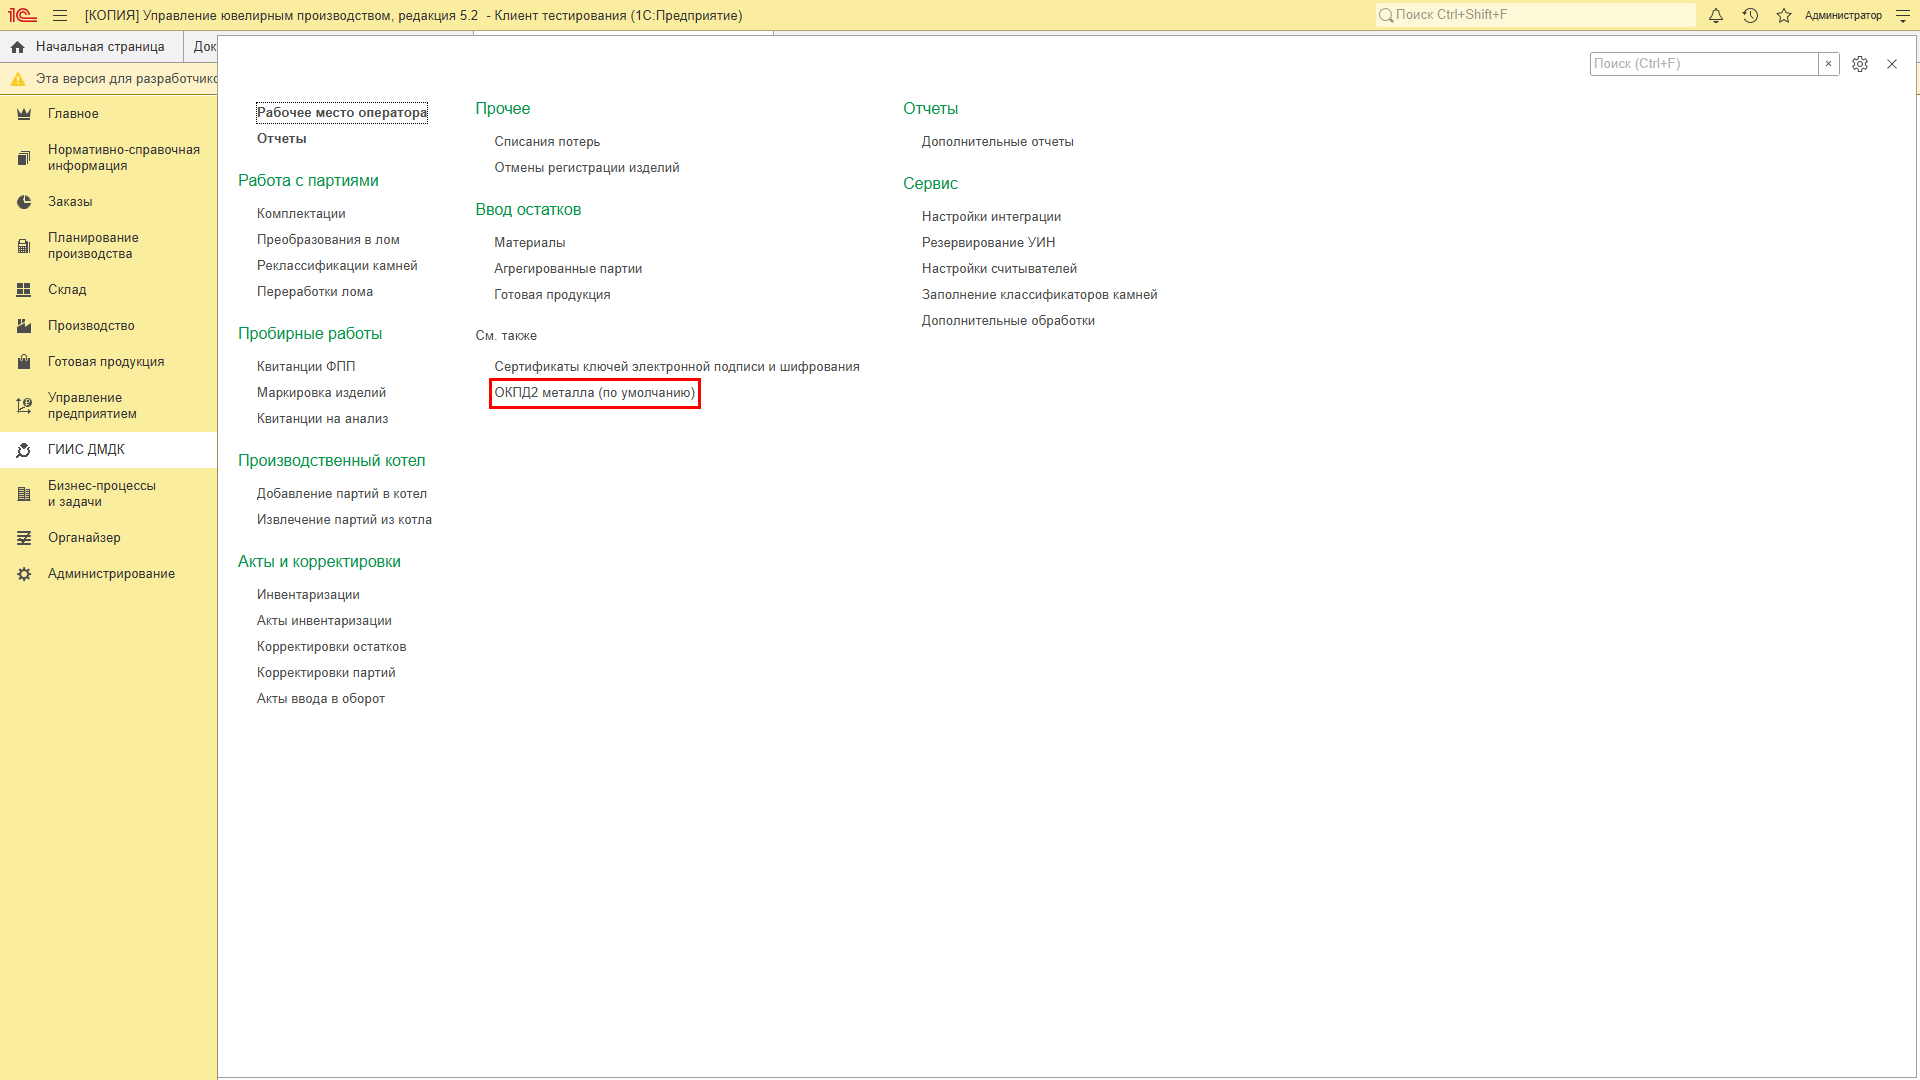The height and width of the screenshot is (1080, 1920).
Task: Click the Планирование производства icon
Action: pos(24,246)
